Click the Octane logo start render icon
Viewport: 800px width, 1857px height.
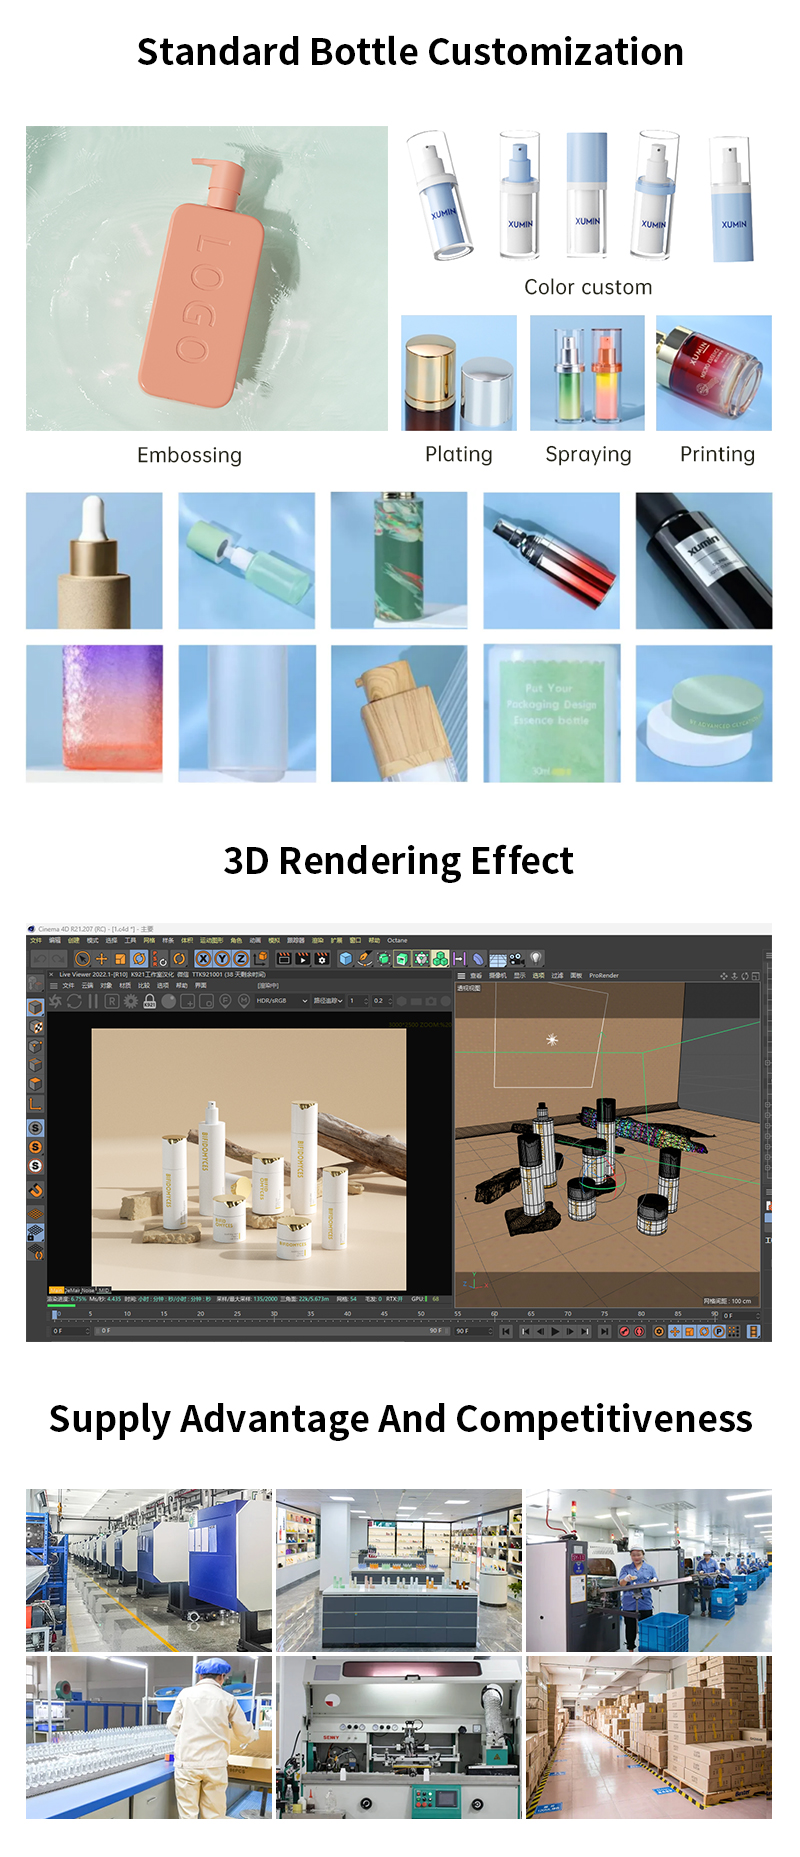(x=53, y=1000)
